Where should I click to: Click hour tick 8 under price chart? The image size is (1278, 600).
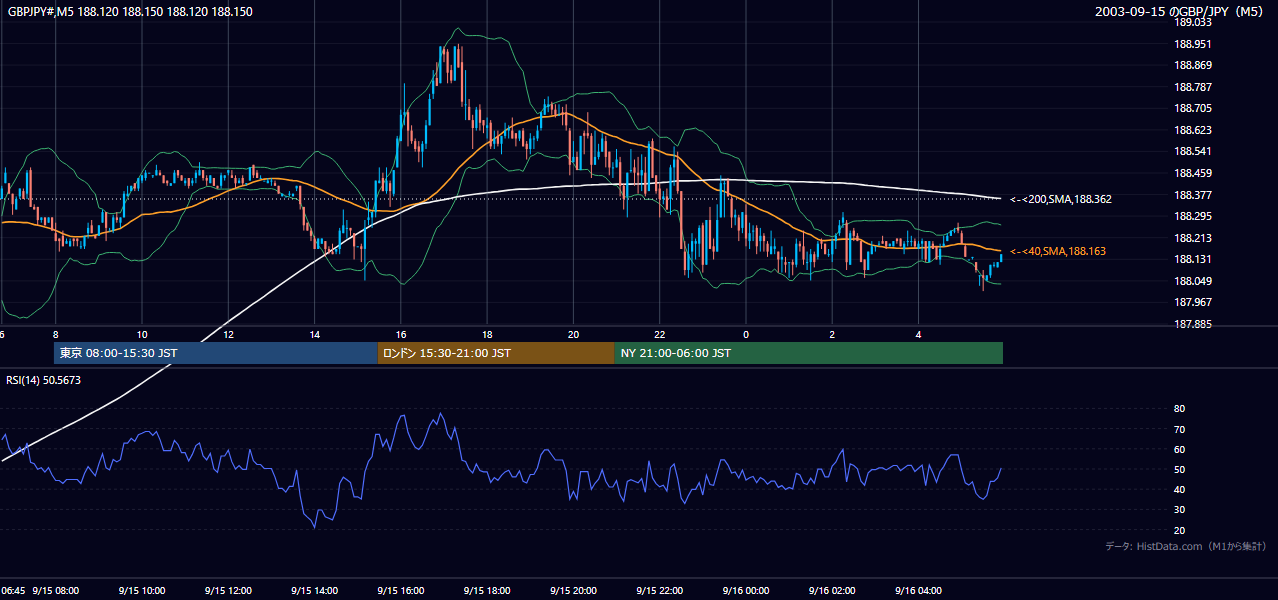(55, 334)
